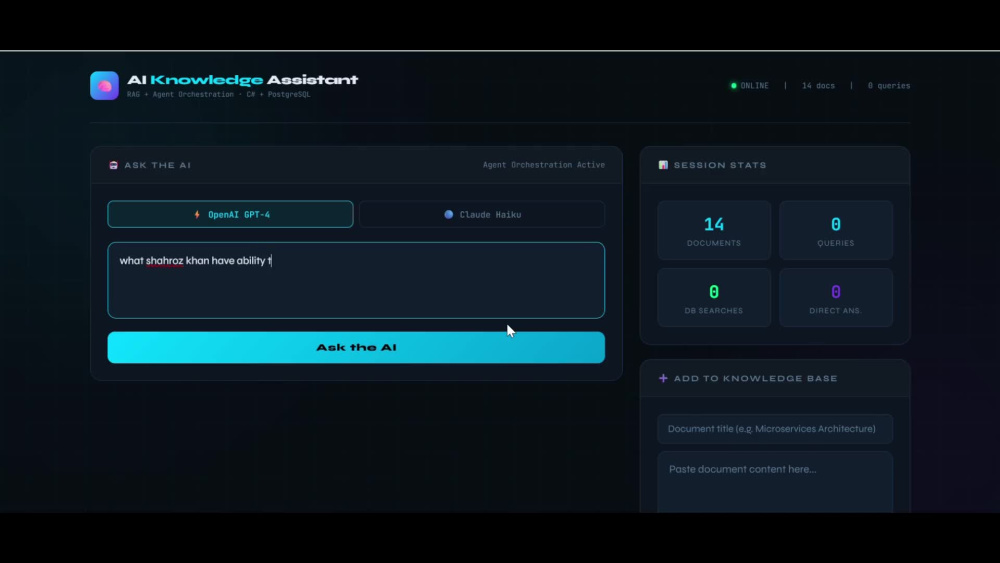Click the Paste document content text area

pos(775,482)
